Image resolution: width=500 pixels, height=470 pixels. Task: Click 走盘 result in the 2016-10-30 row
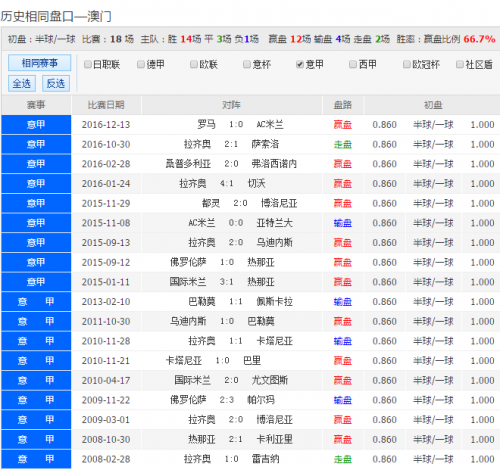[343, 144]
